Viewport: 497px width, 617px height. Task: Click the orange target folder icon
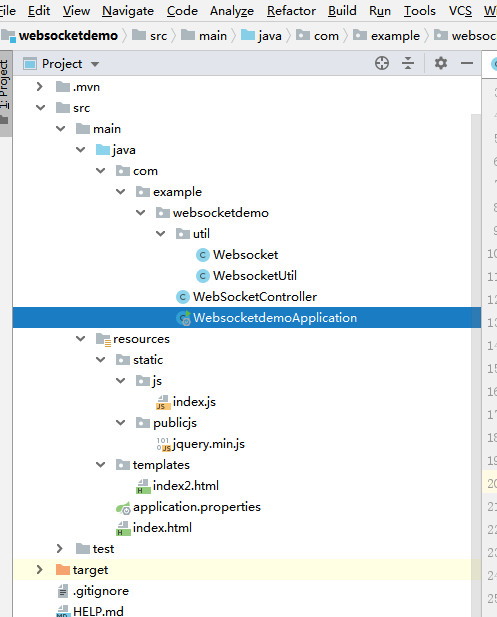coord(63,570)
